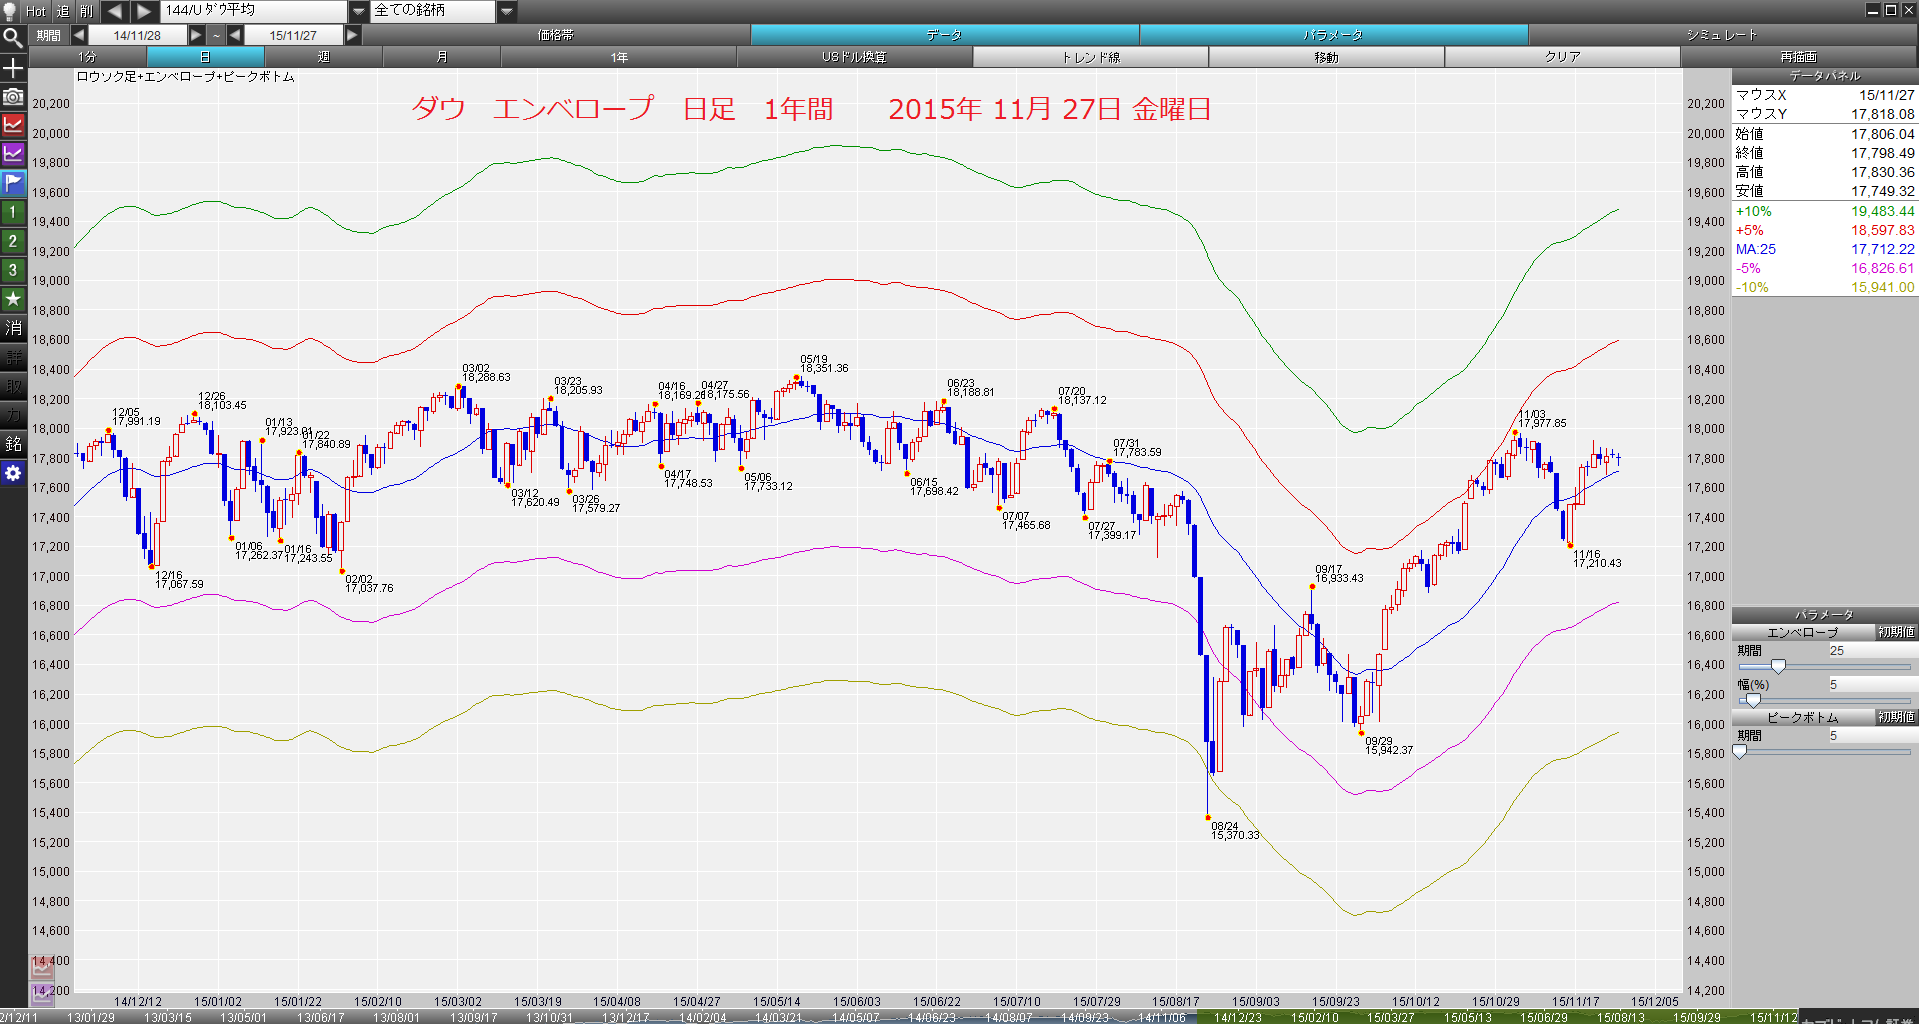Select the crosshair plus tool
The height and width of the screenshot is (1024, 1919).
pyautogui.click(x=12, y=68)
